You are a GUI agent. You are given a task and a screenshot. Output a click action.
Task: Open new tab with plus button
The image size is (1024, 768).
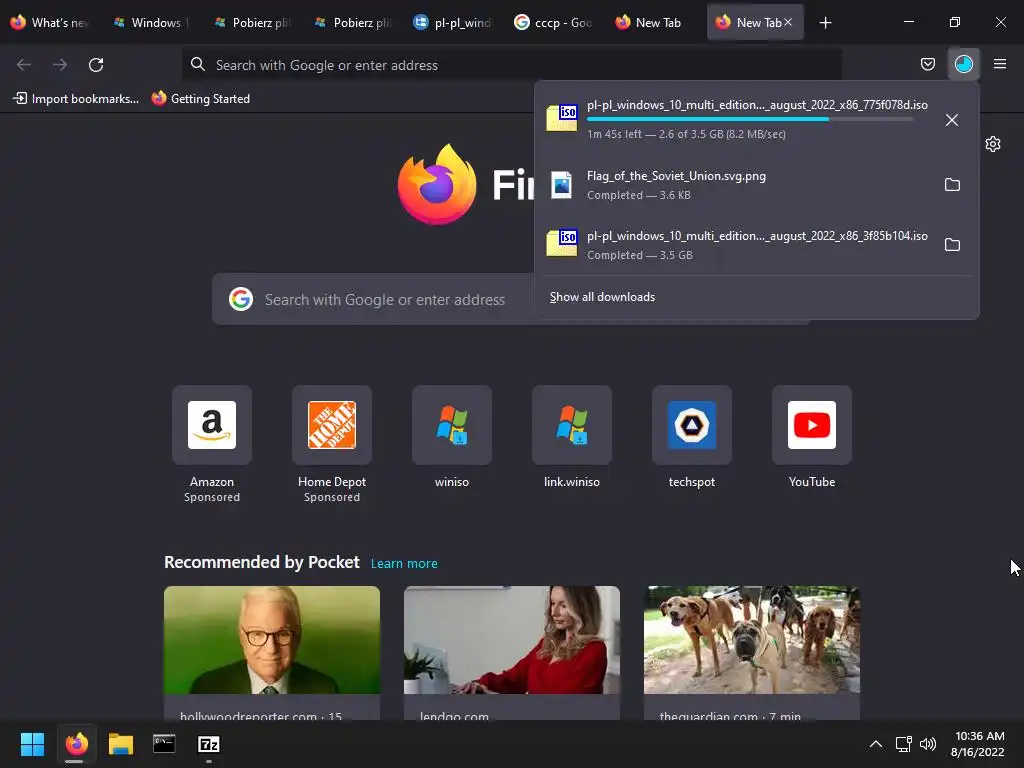tap(825, 23)
